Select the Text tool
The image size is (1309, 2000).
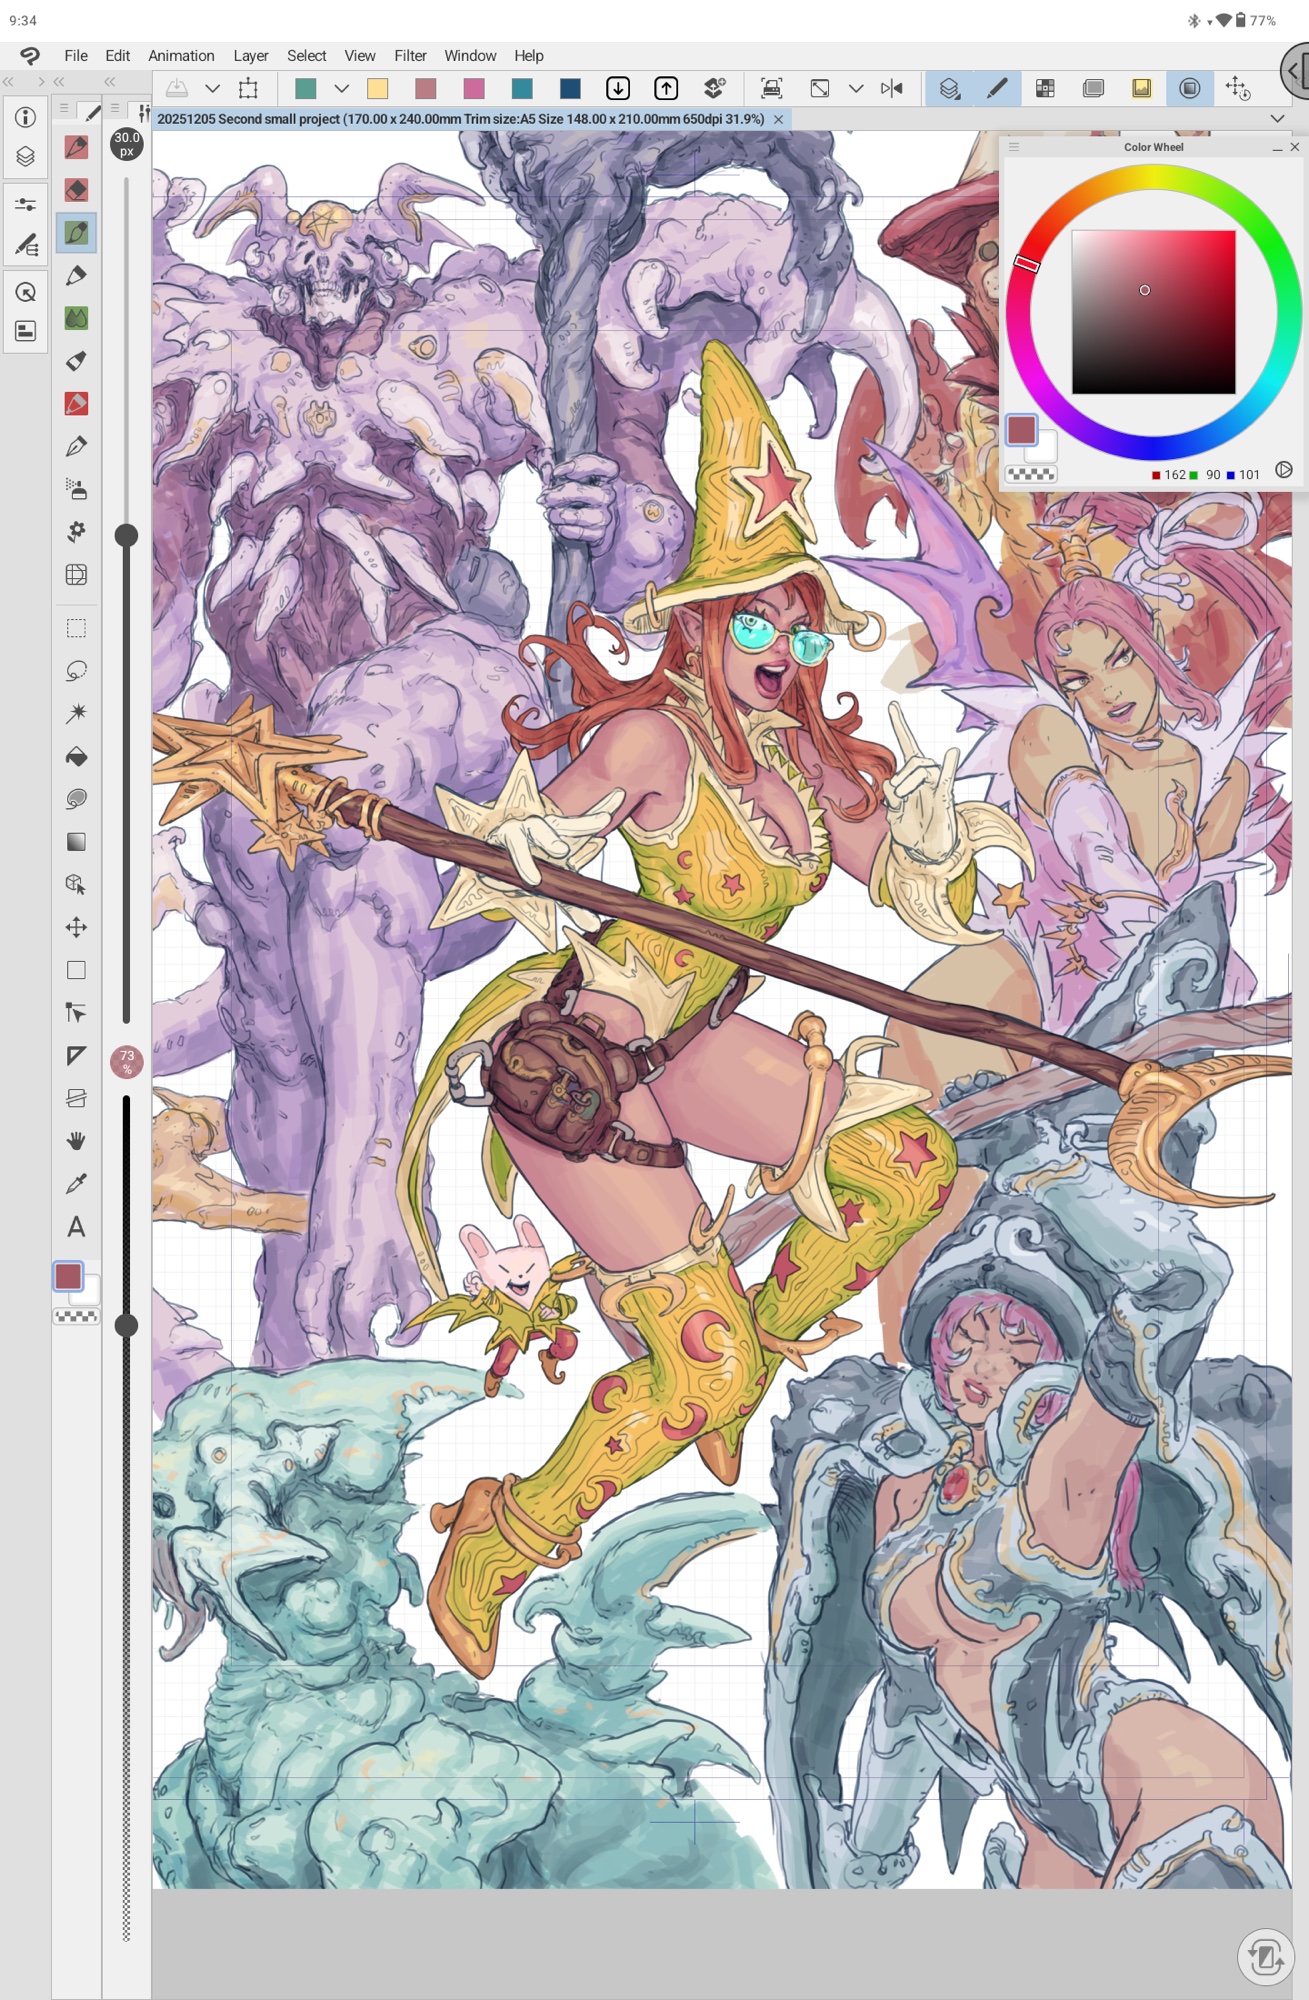[76, 1227]
